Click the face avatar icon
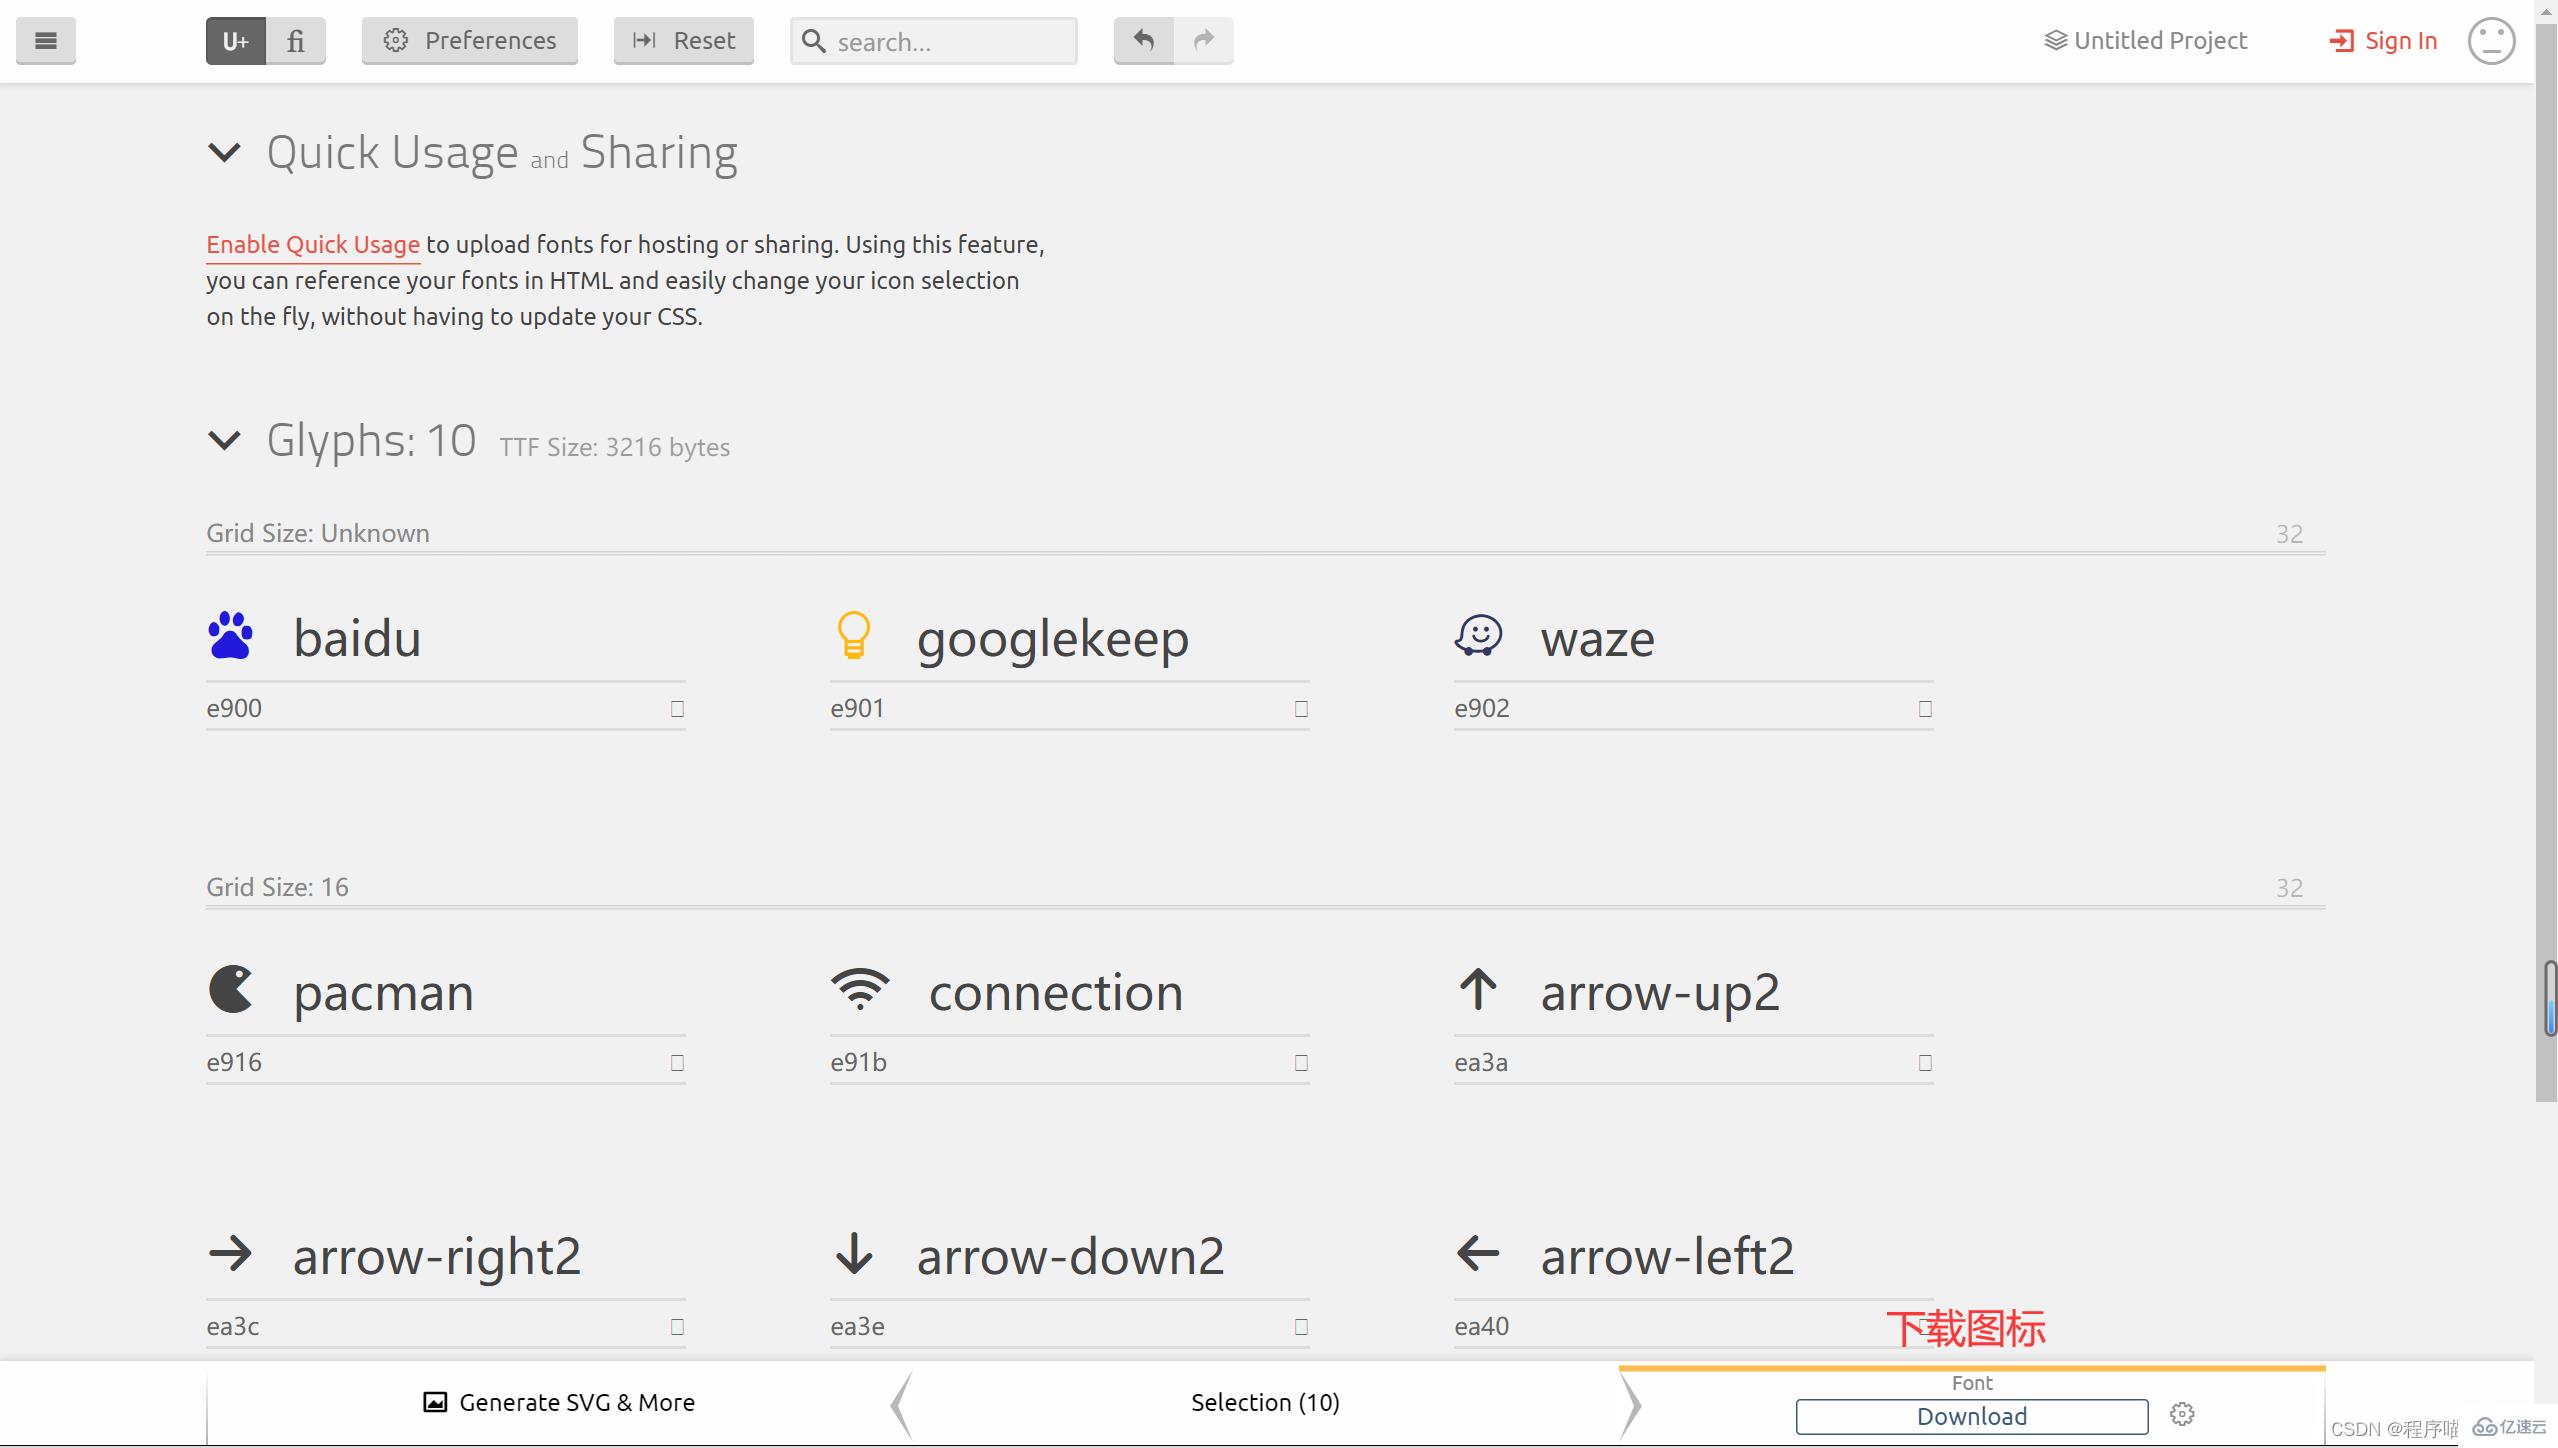Image resolution: width=2558 pixels, height=1448 pixels. coord(2491,41)
